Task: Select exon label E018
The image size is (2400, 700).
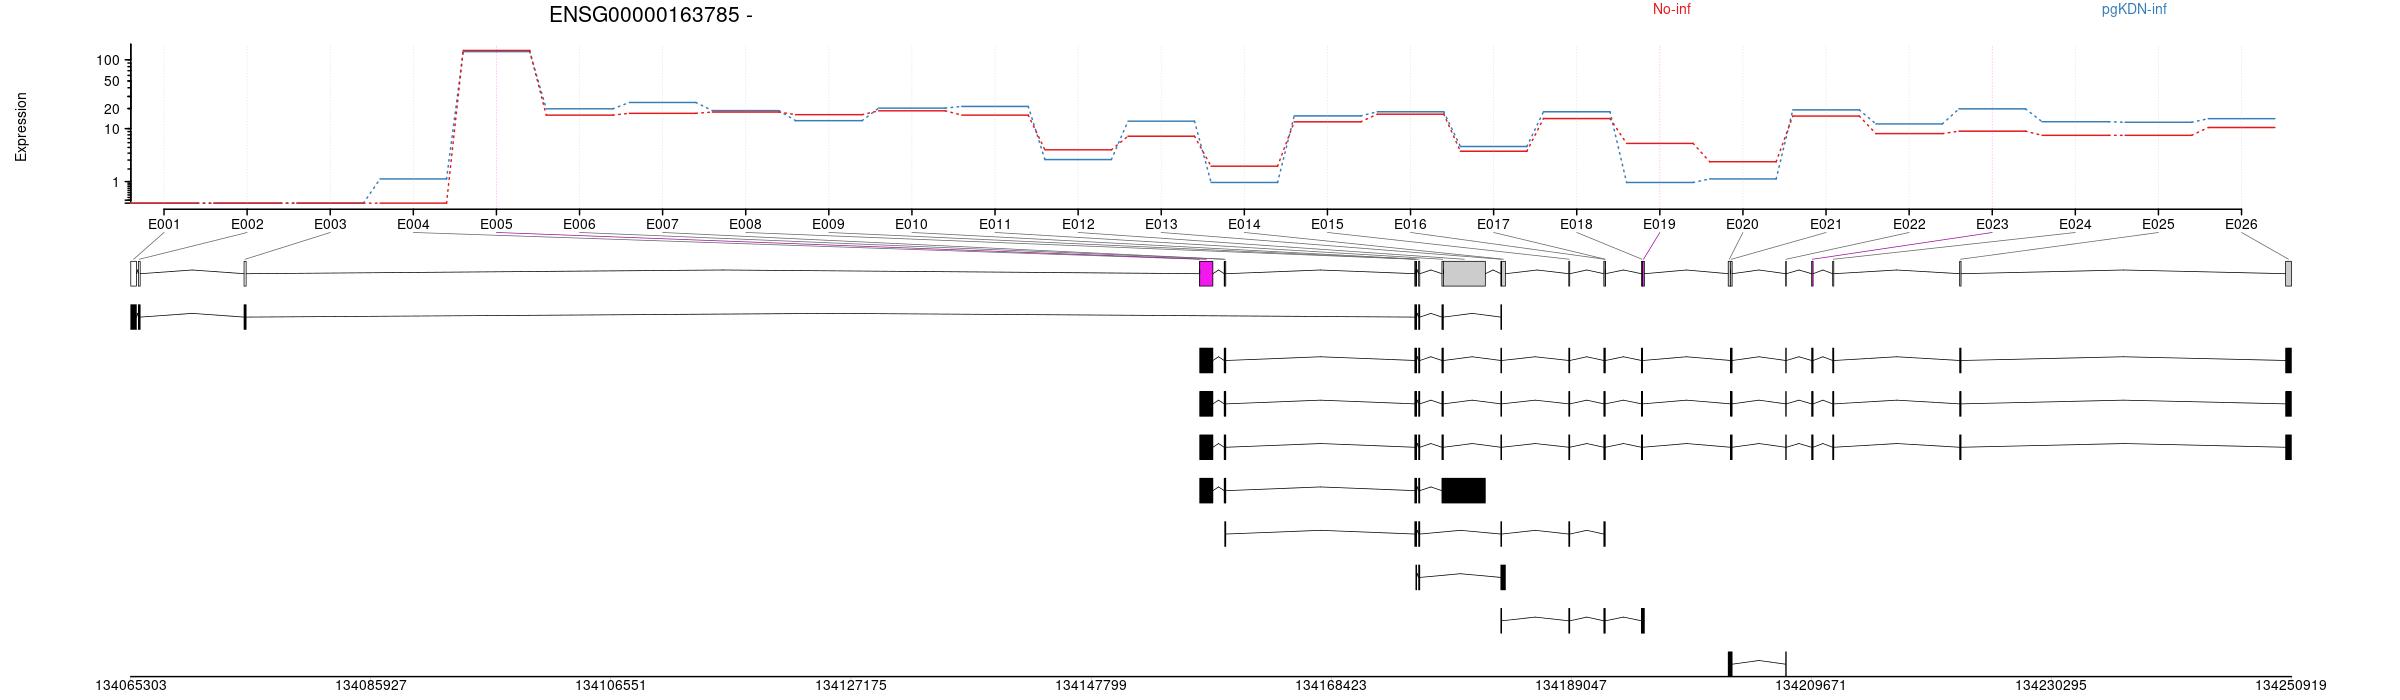Action: [1576, 225]
